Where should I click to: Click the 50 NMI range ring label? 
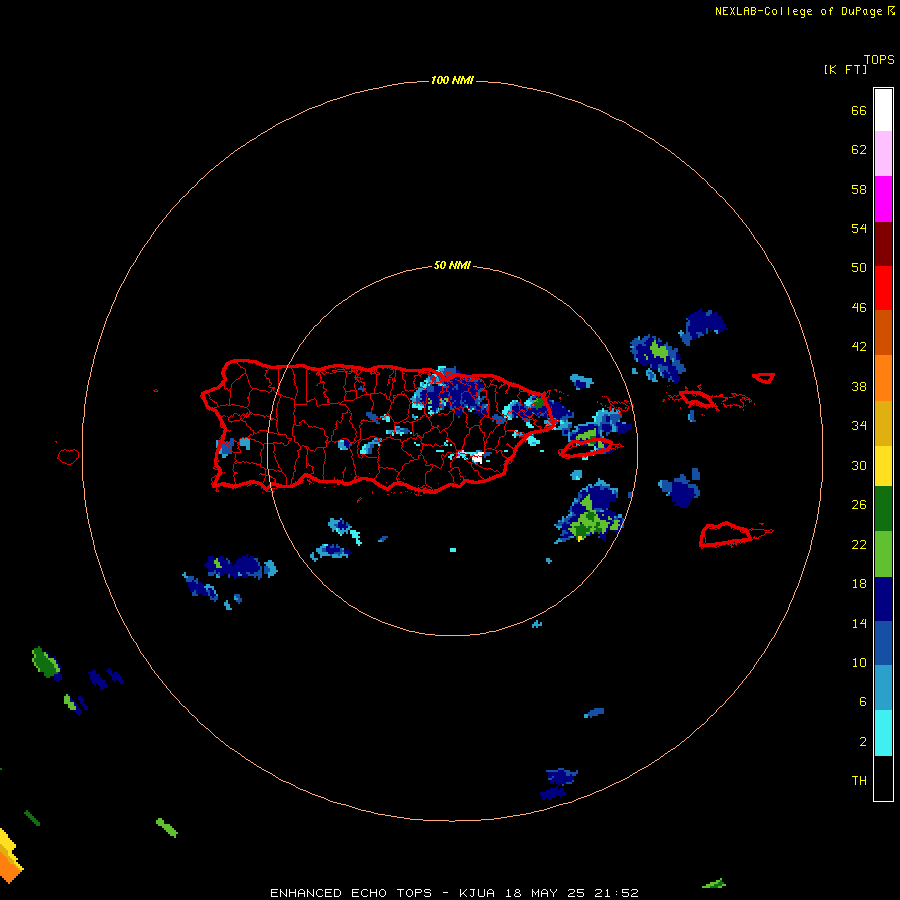452,265
